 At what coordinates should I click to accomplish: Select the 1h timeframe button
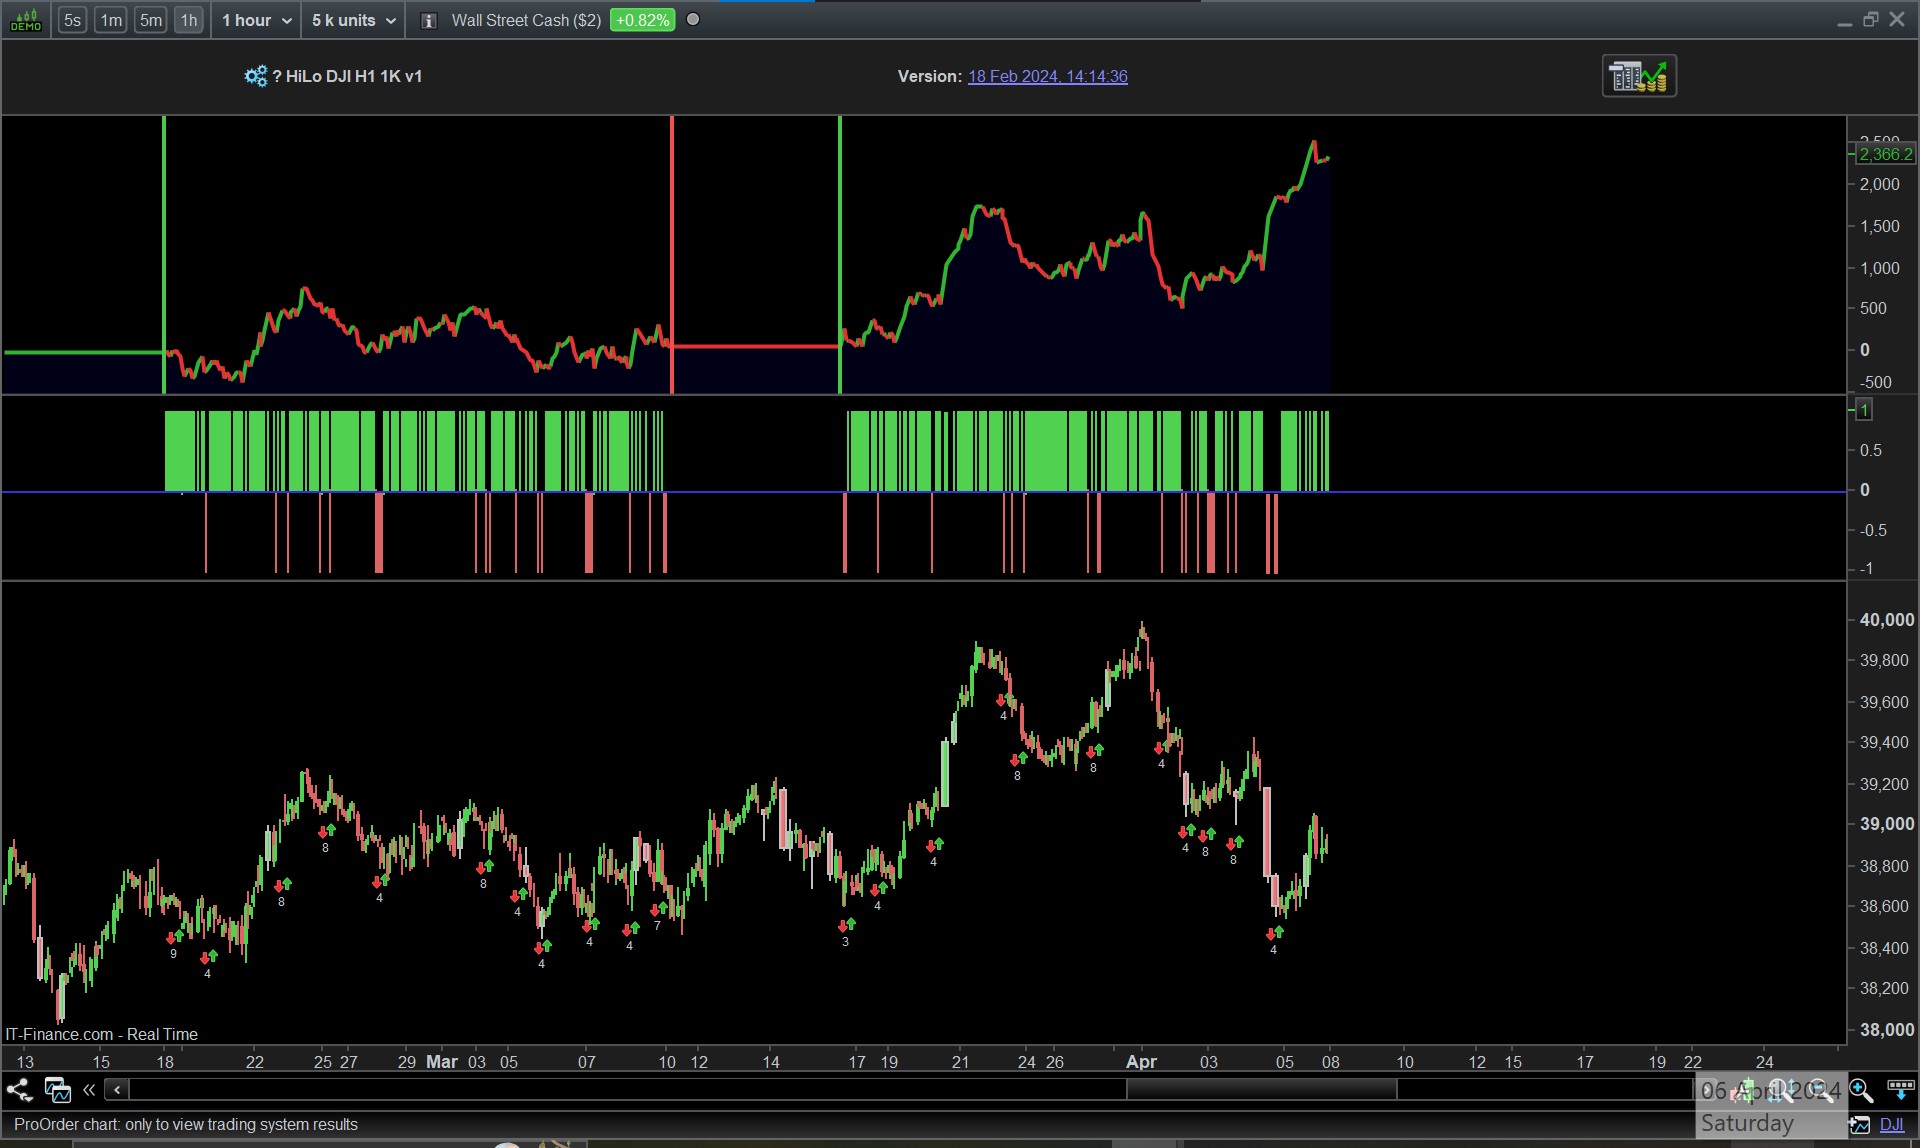pos(188,20)
